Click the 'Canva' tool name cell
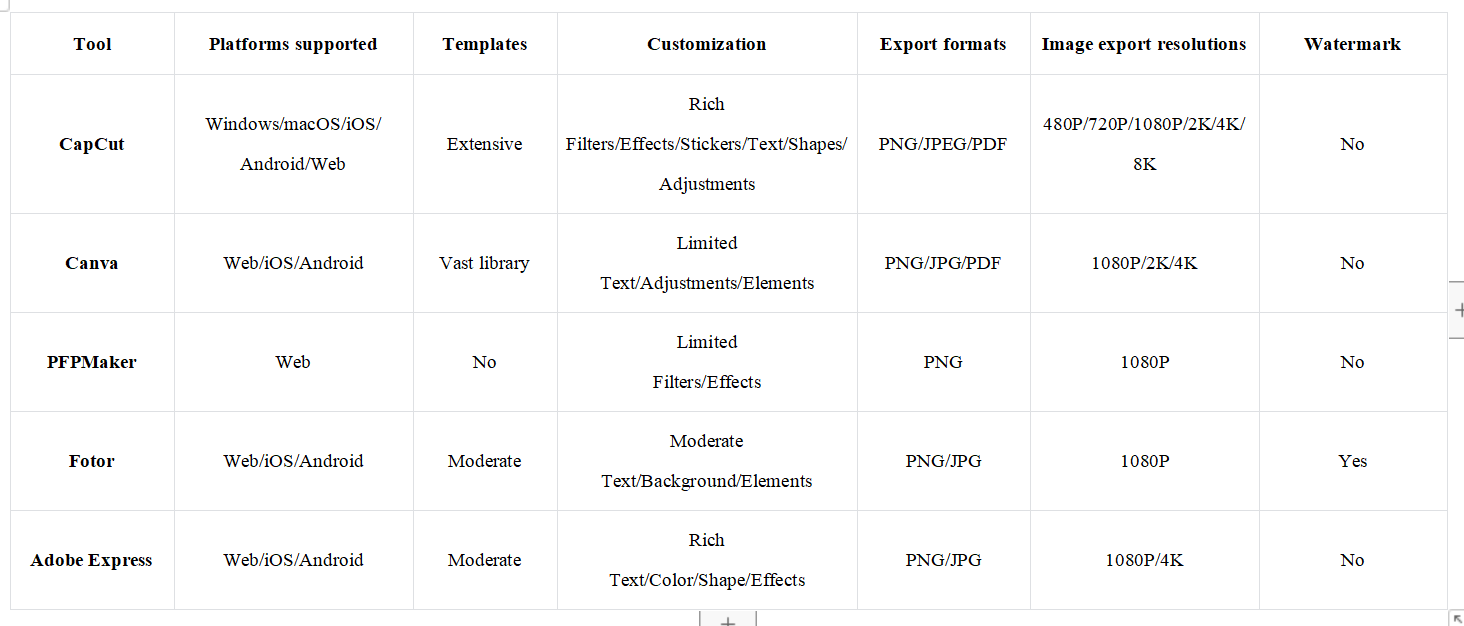1464x626 pixels. point(92,263)
